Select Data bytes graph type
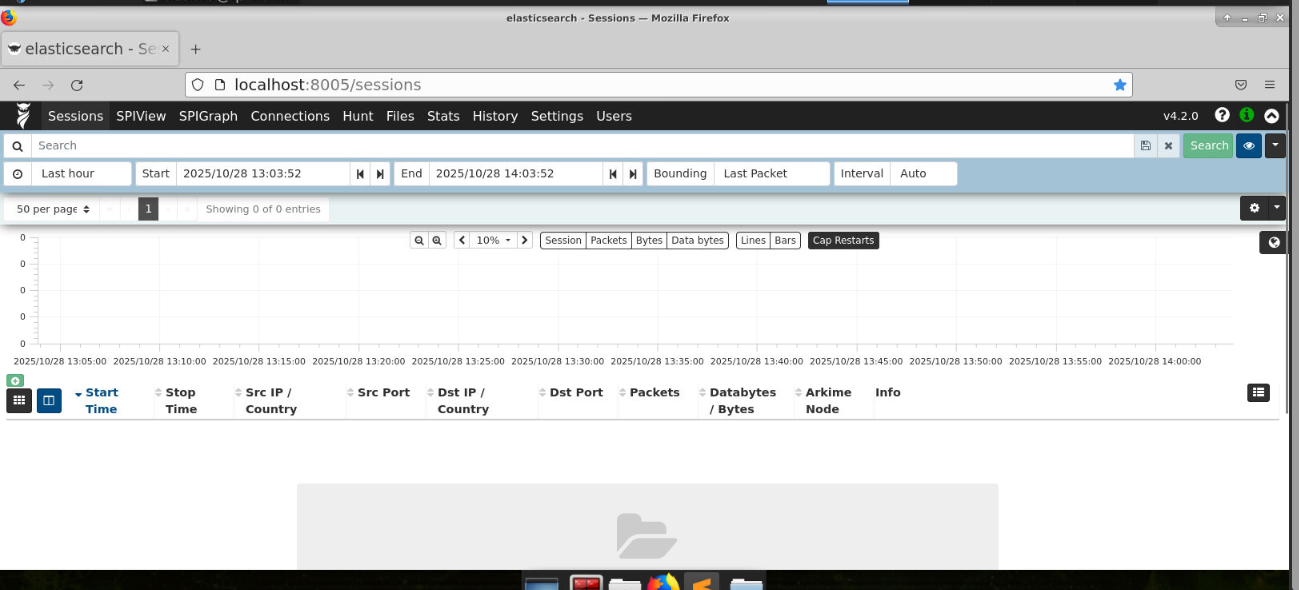 click(x=697, y=241)
